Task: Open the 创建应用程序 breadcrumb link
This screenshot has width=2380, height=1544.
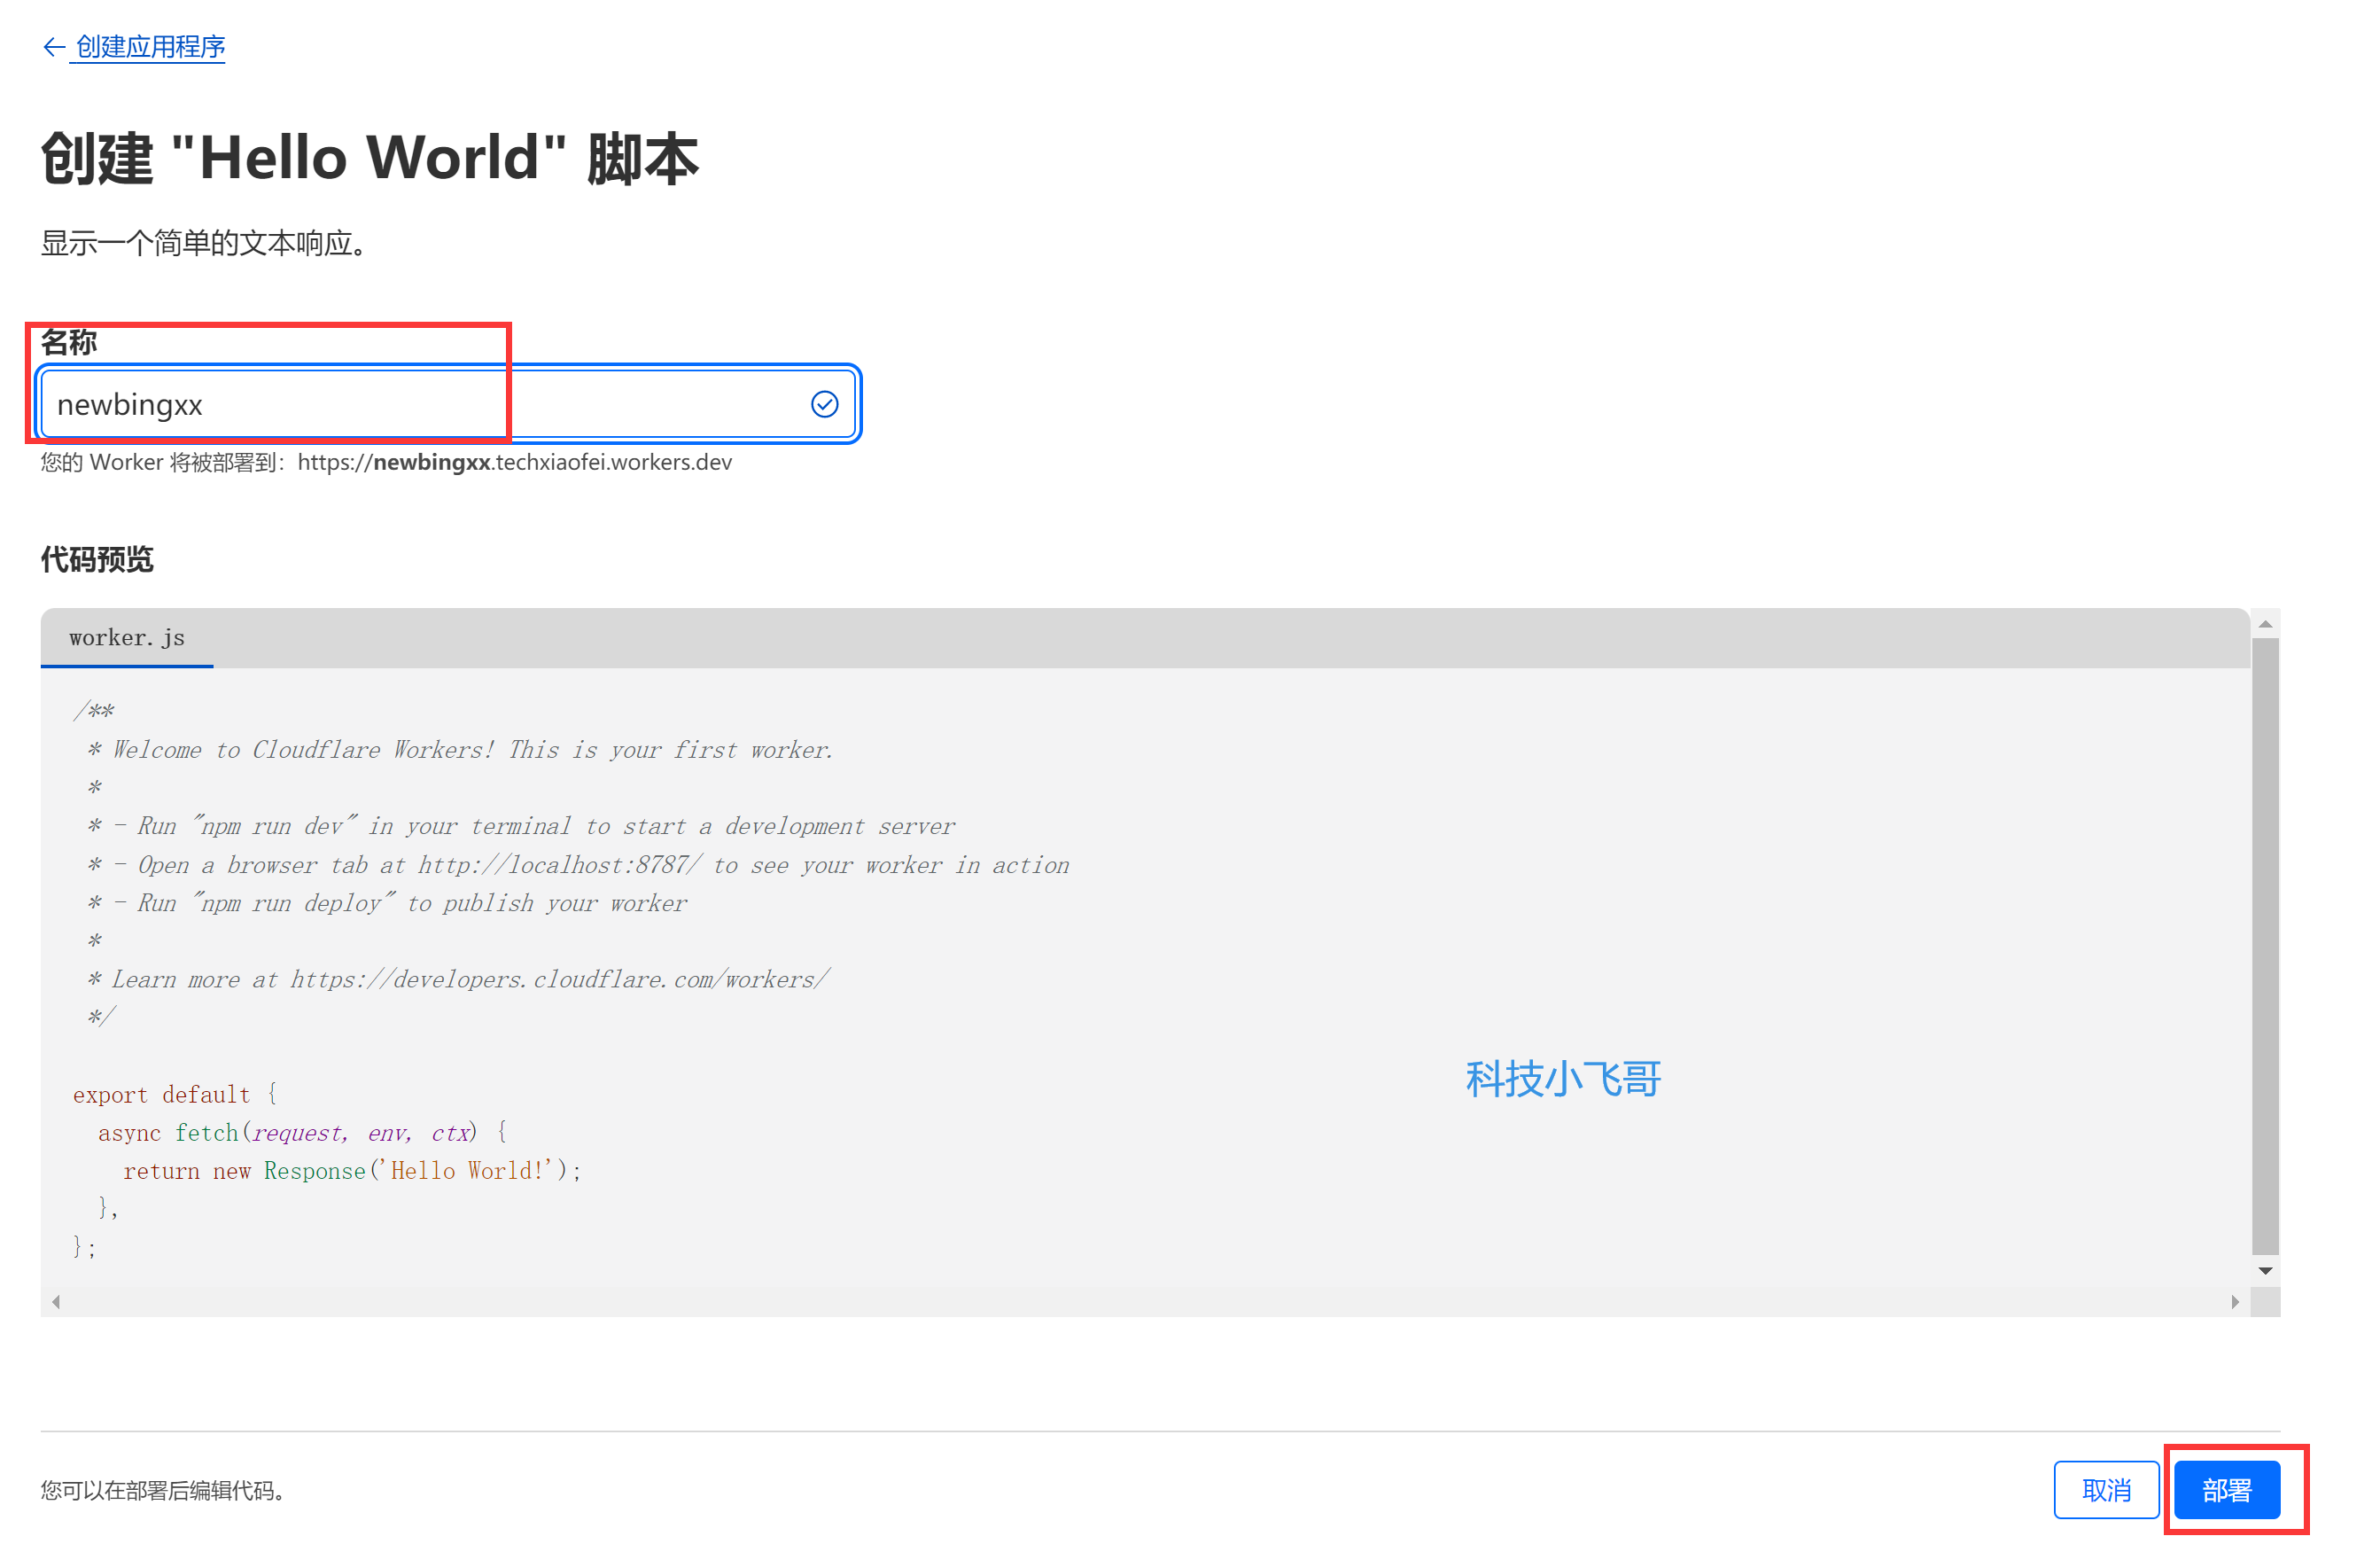Action: (x=151, y=47)
